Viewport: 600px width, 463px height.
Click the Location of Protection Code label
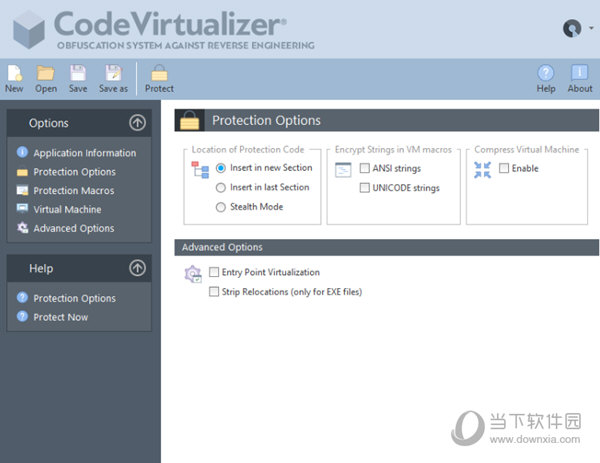[248, 150]
